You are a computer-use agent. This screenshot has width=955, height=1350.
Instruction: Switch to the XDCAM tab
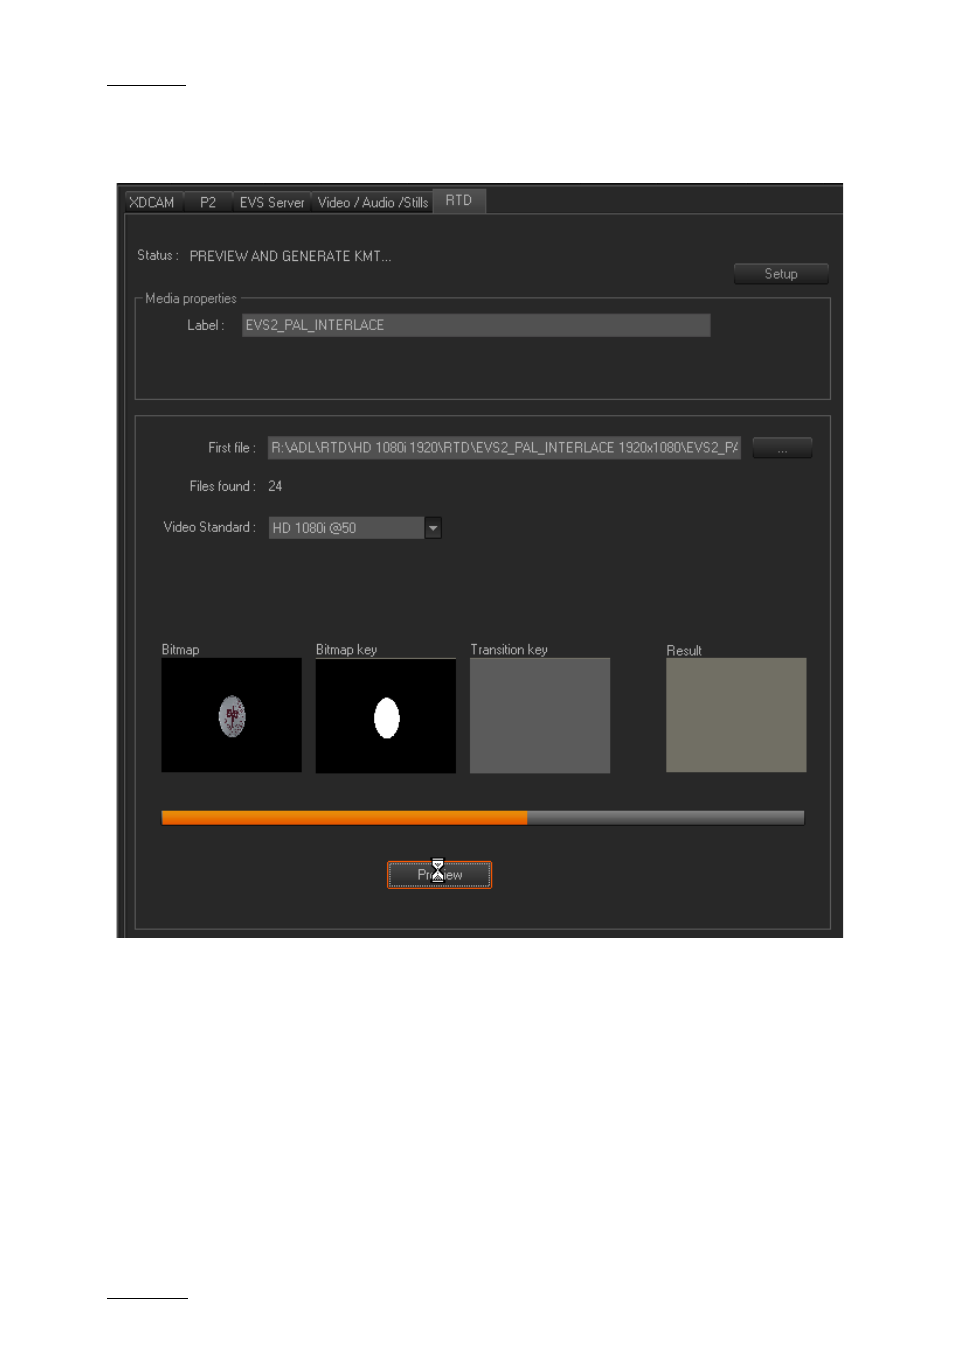point(152,202)
